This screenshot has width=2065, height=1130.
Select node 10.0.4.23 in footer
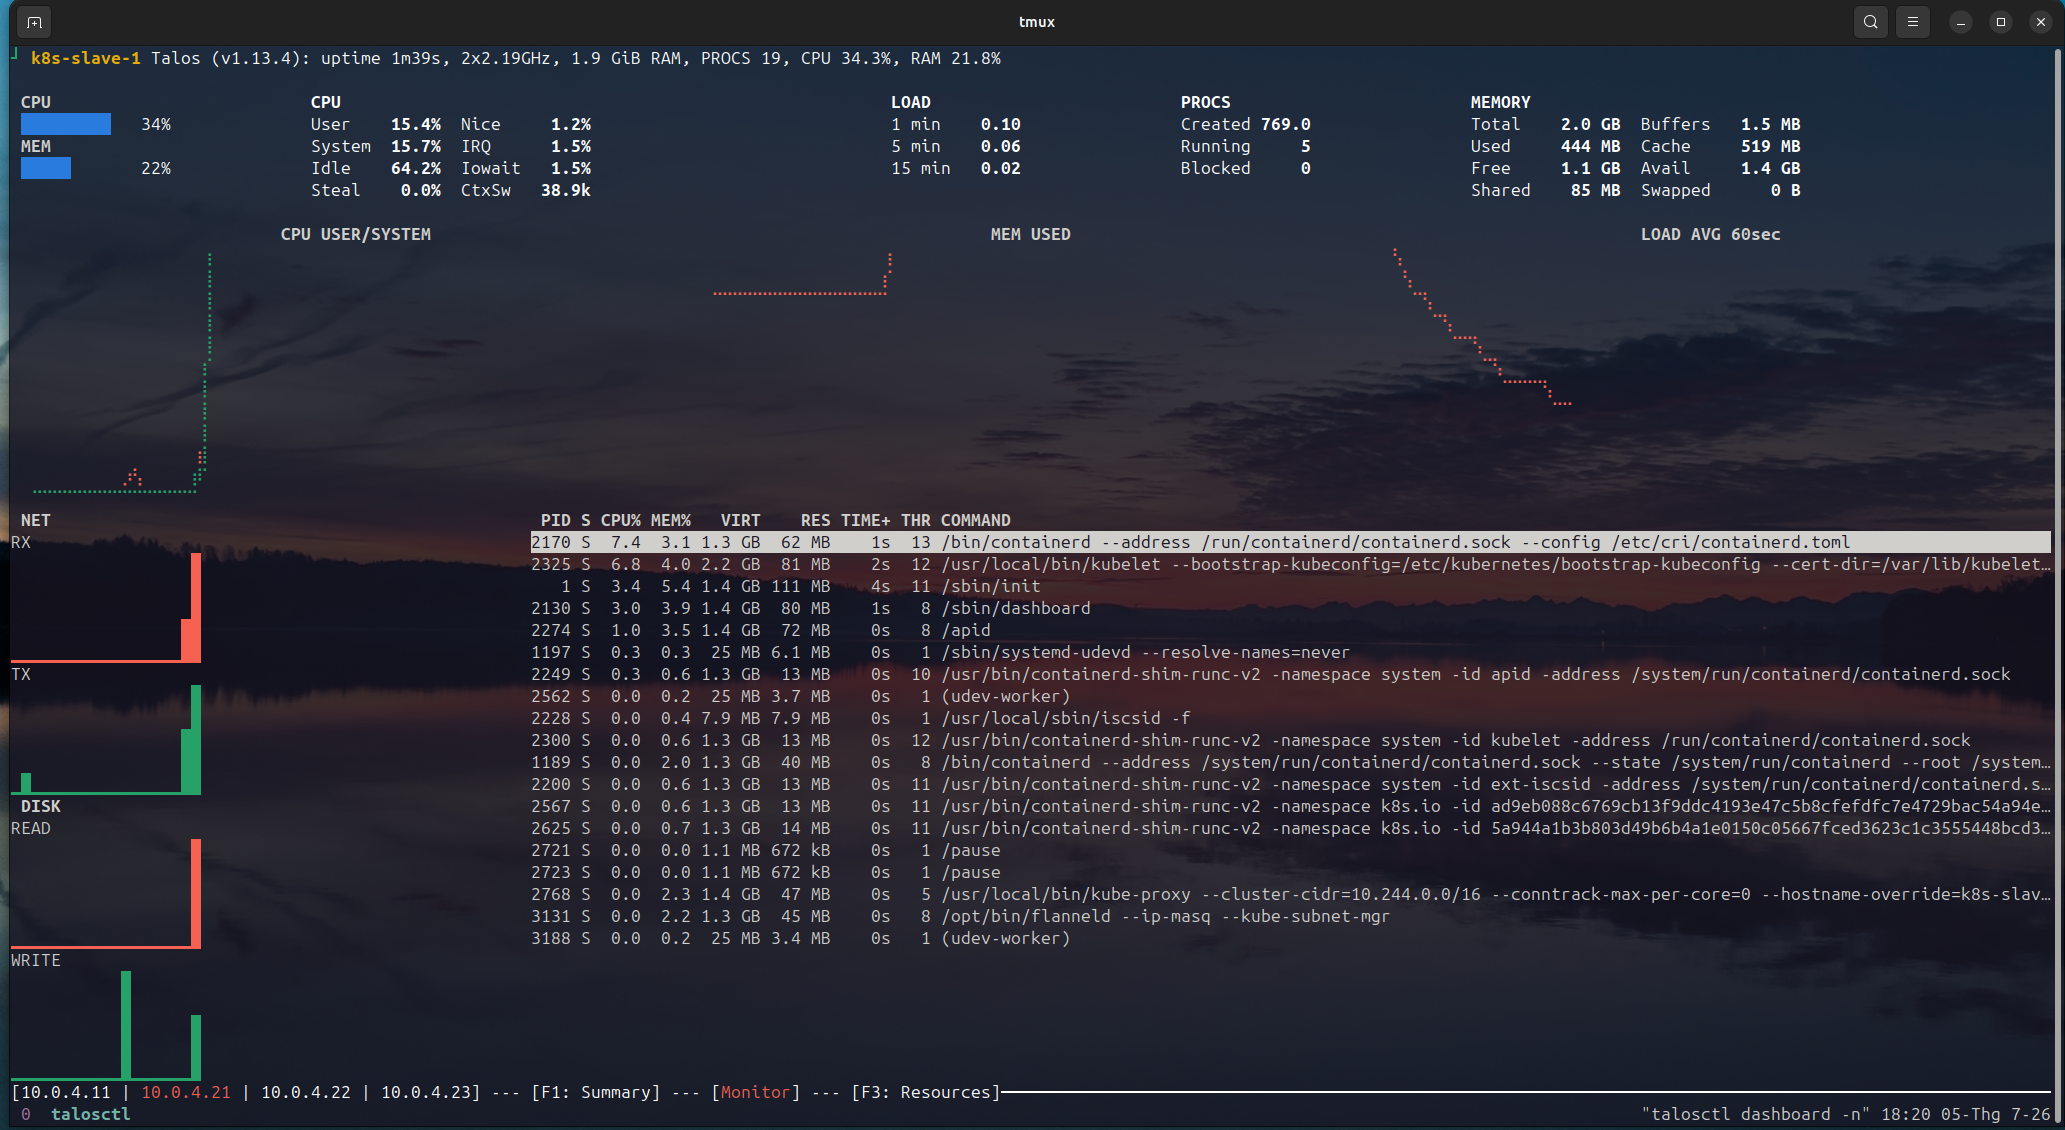pos(426,1092)
